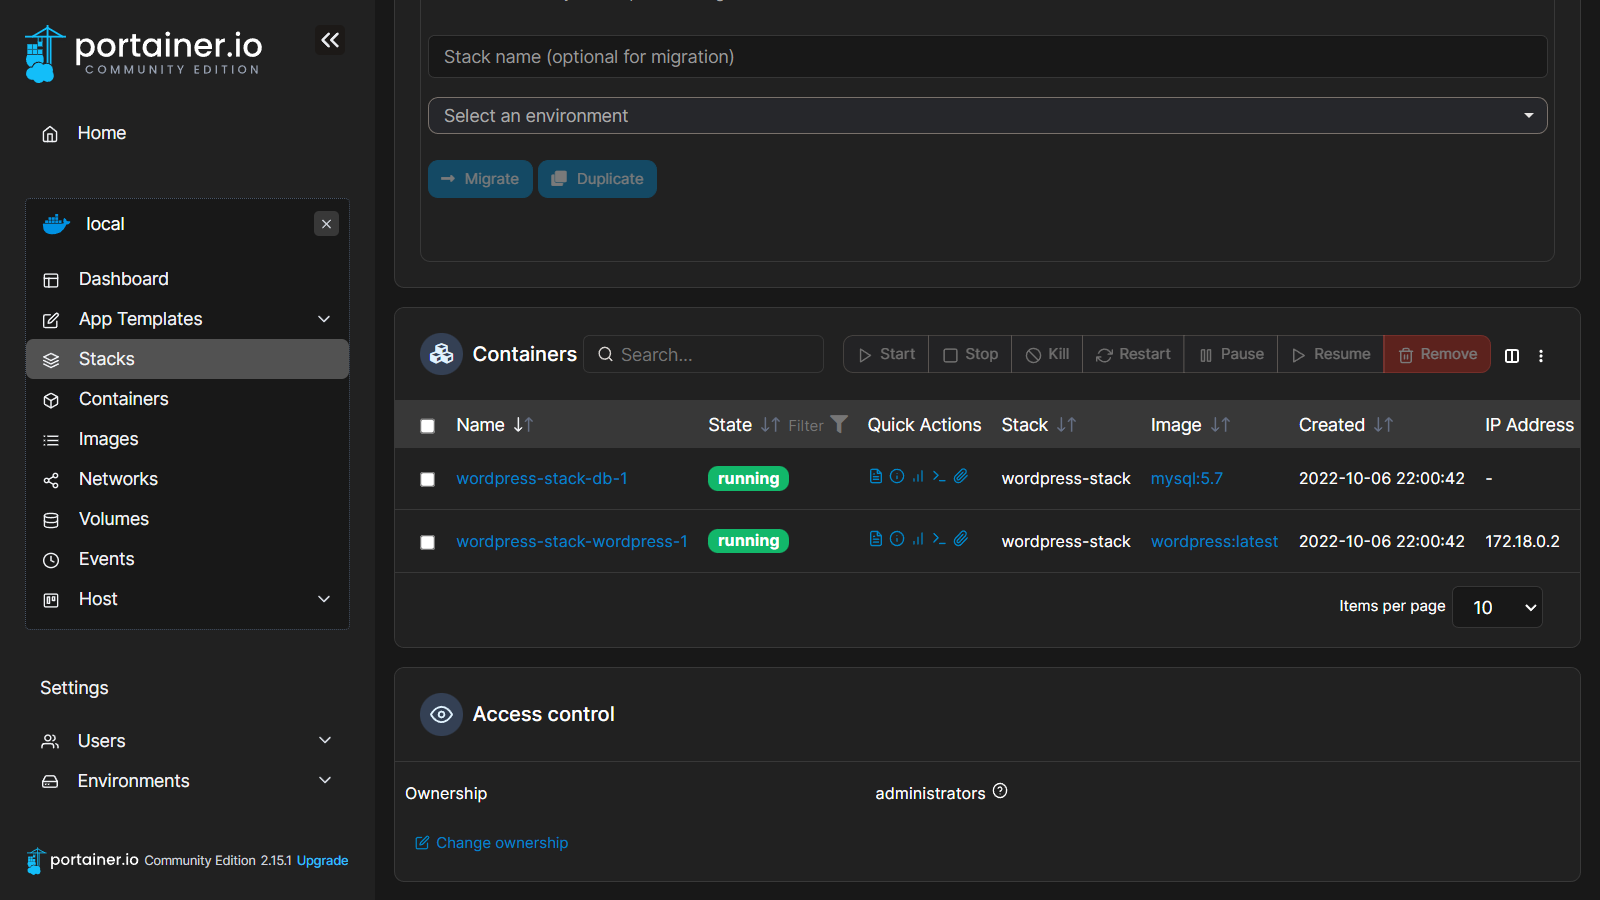
Task: Go to Volumes in the sidebar
Action: pyautogui.click(x=114, y=519)
